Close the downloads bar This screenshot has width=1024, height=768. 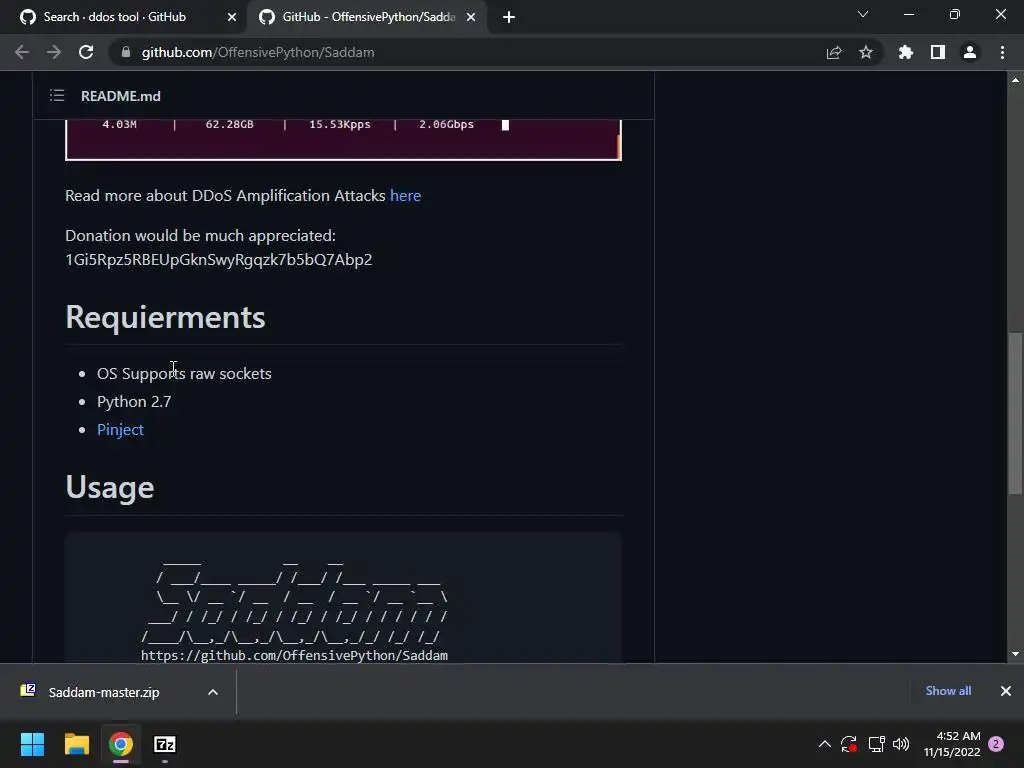click(x=1006, y=691)
